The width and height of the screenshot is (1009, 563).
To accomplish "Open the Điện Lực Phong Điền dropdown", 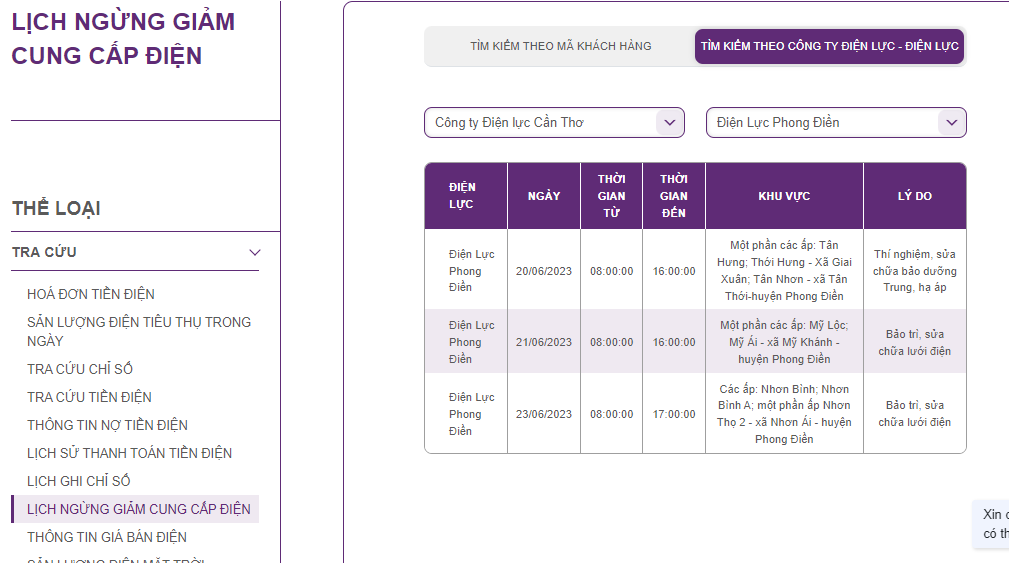I will [836, 123].
